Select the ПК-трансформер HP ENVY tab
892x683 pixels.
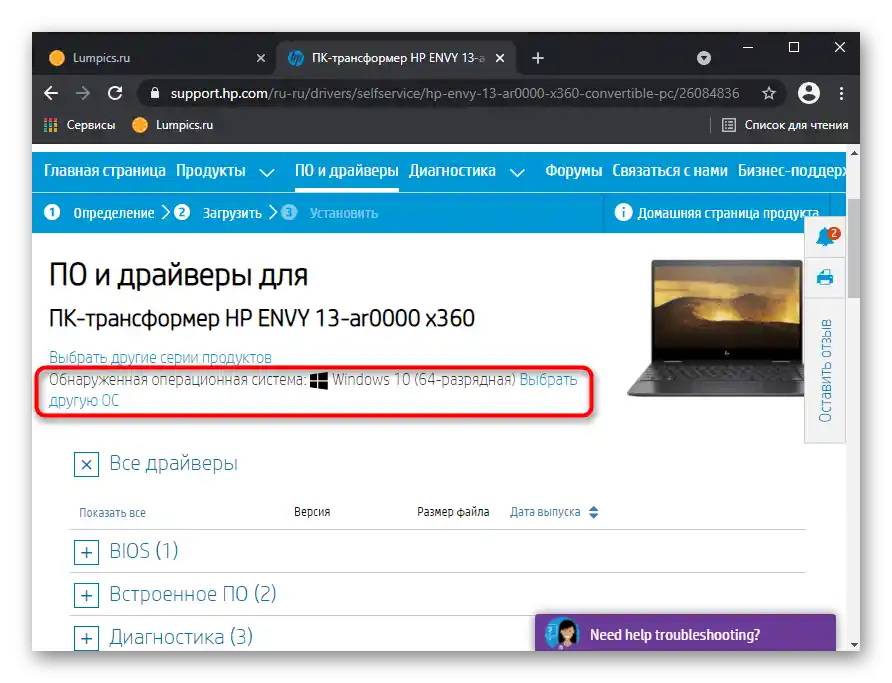pyautogui.click(x=395, y=58)
